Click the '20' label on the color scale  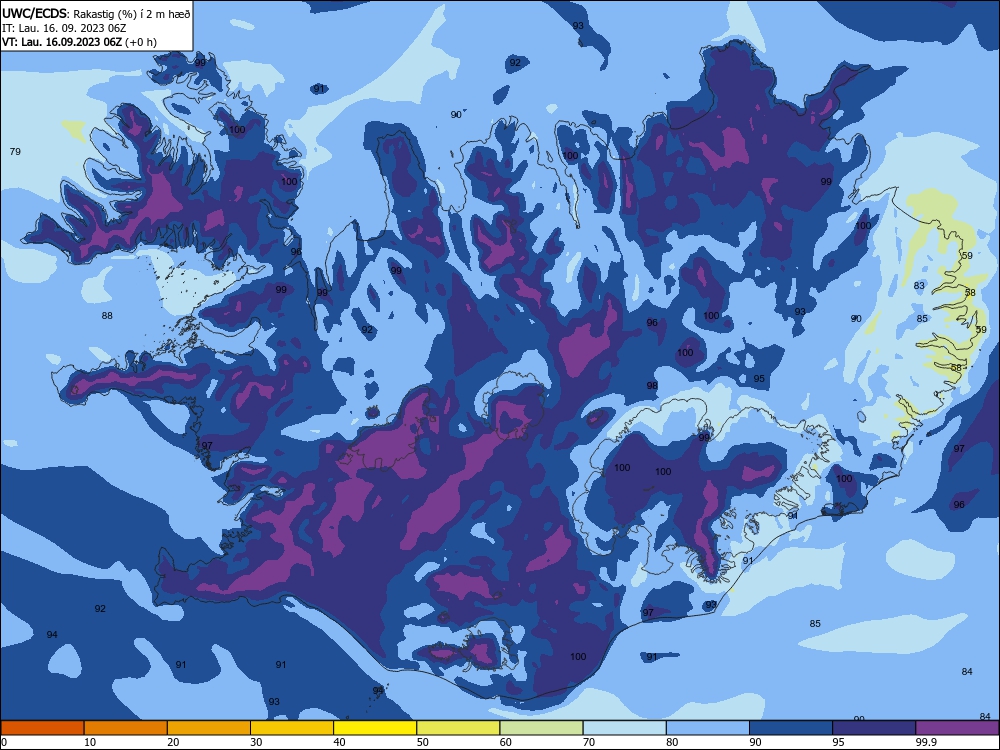[x=173, y=742]
